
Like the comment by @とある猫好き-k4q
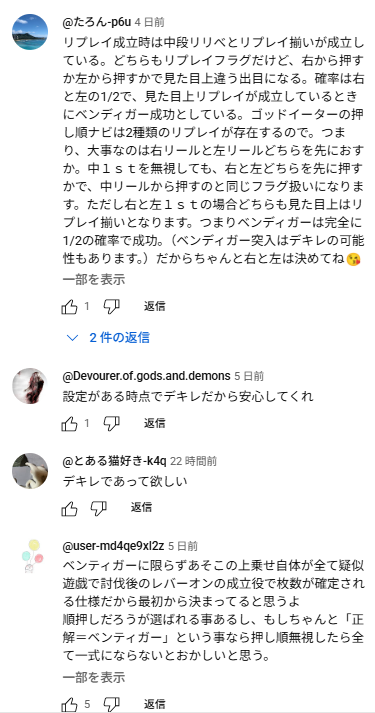pos(69,508)
